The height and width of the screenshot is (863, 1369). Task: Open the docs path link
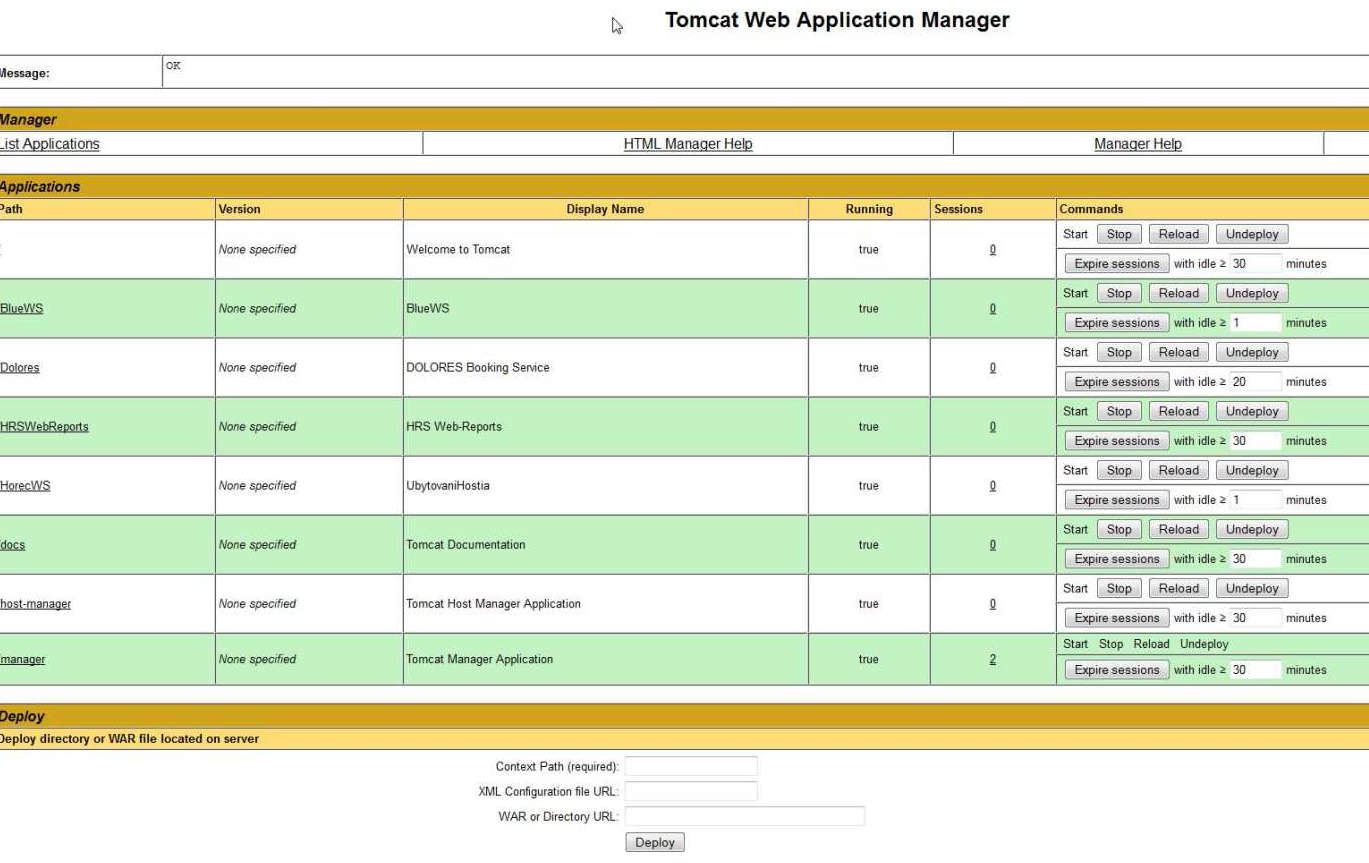(x=13, y=545)
